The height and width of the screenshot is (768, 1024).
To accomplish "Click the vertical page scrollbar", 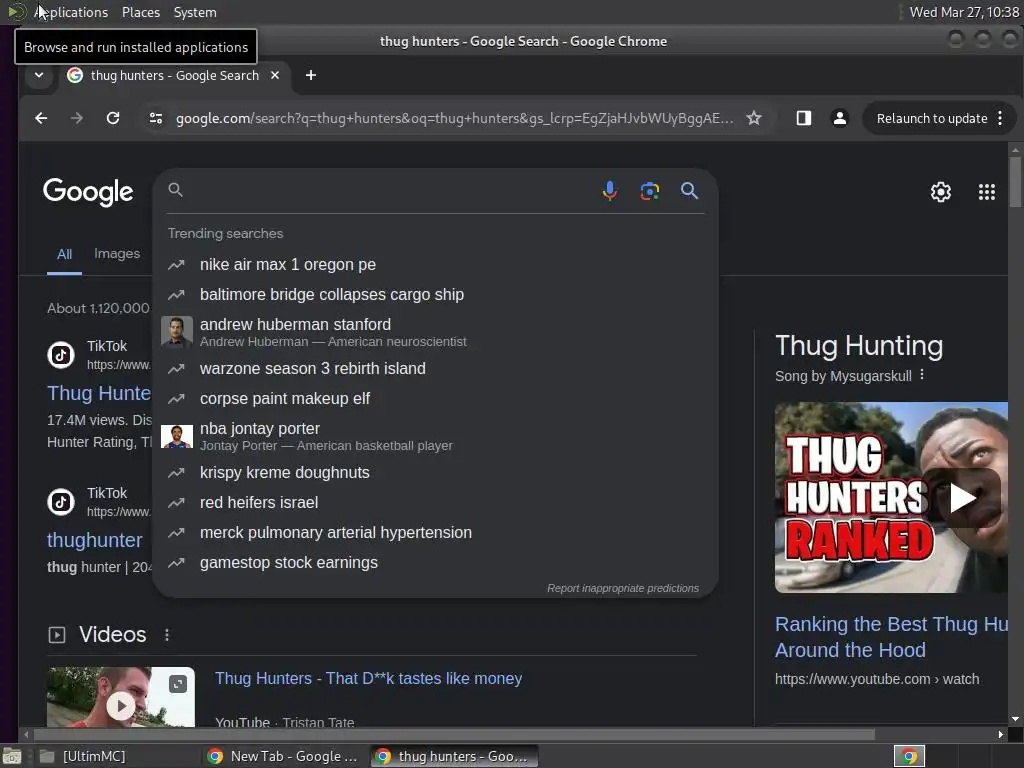I will [x=1016, y=183].
